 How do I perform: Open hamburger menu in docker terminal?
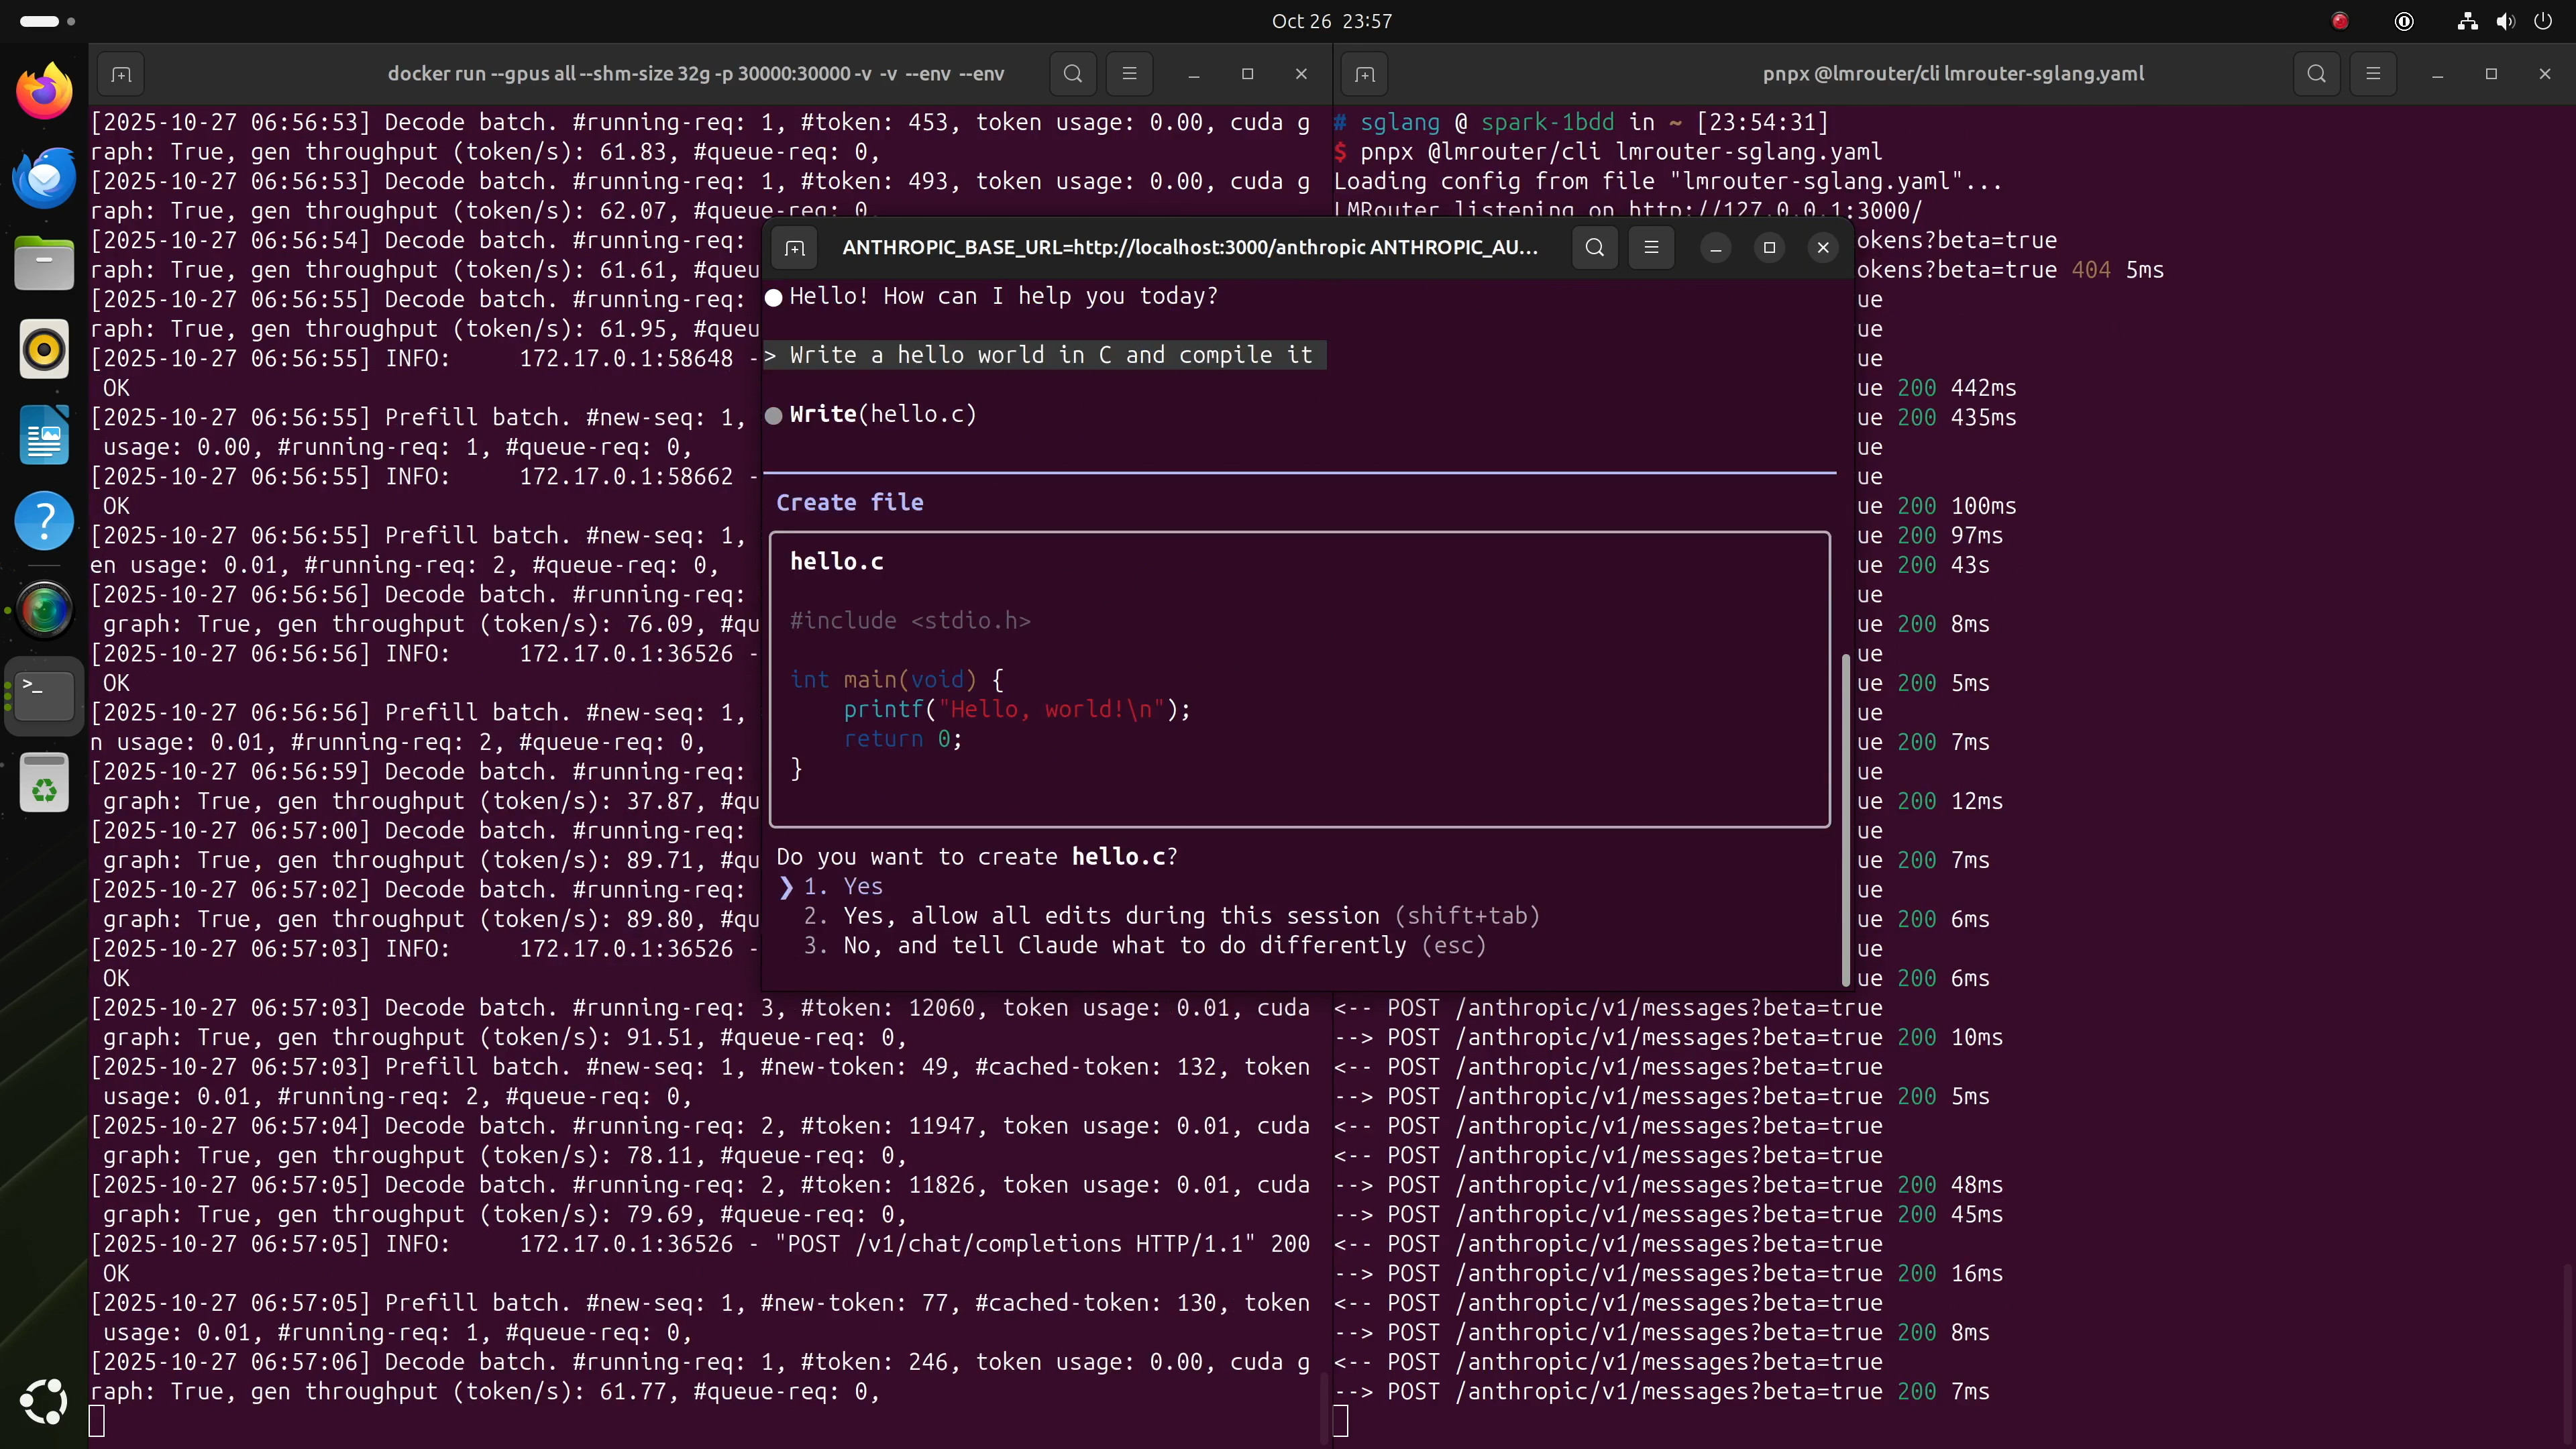1129,74
